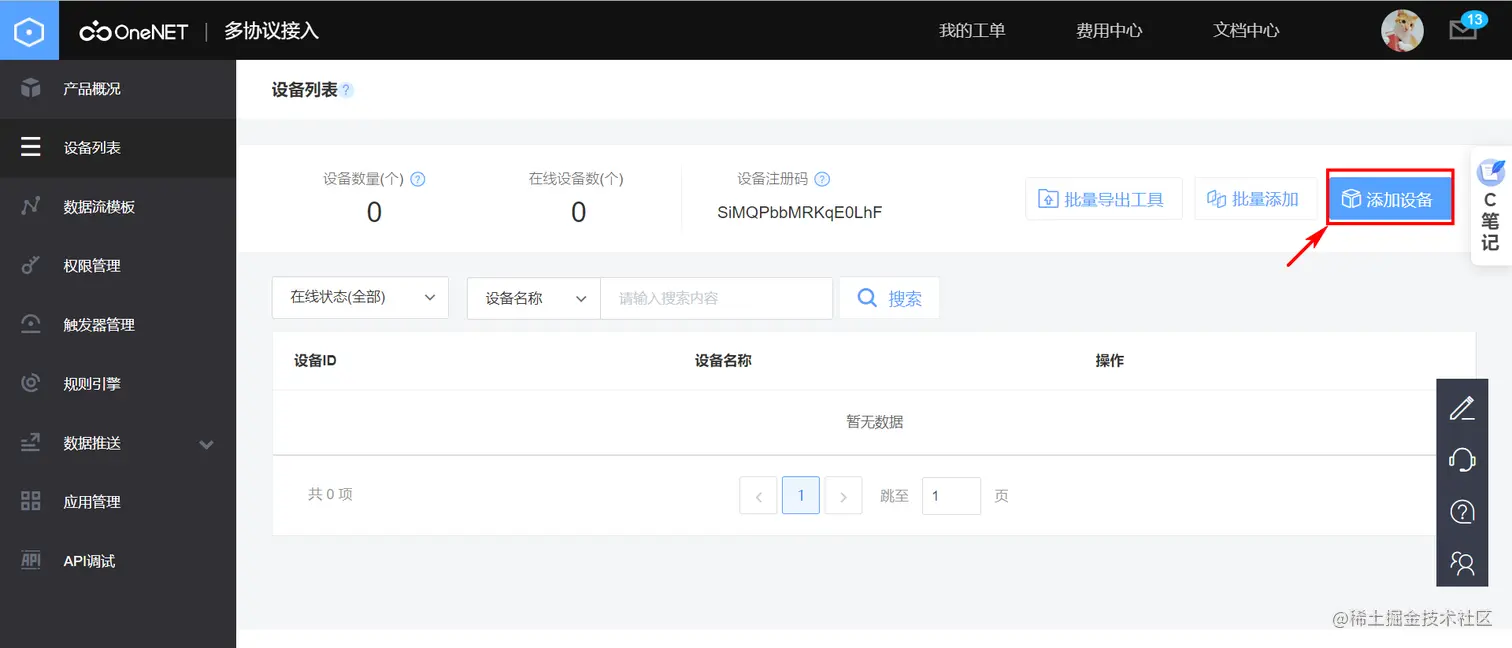
Task: Click the C笔记 floating note widget
Action: pos(1491,206)
